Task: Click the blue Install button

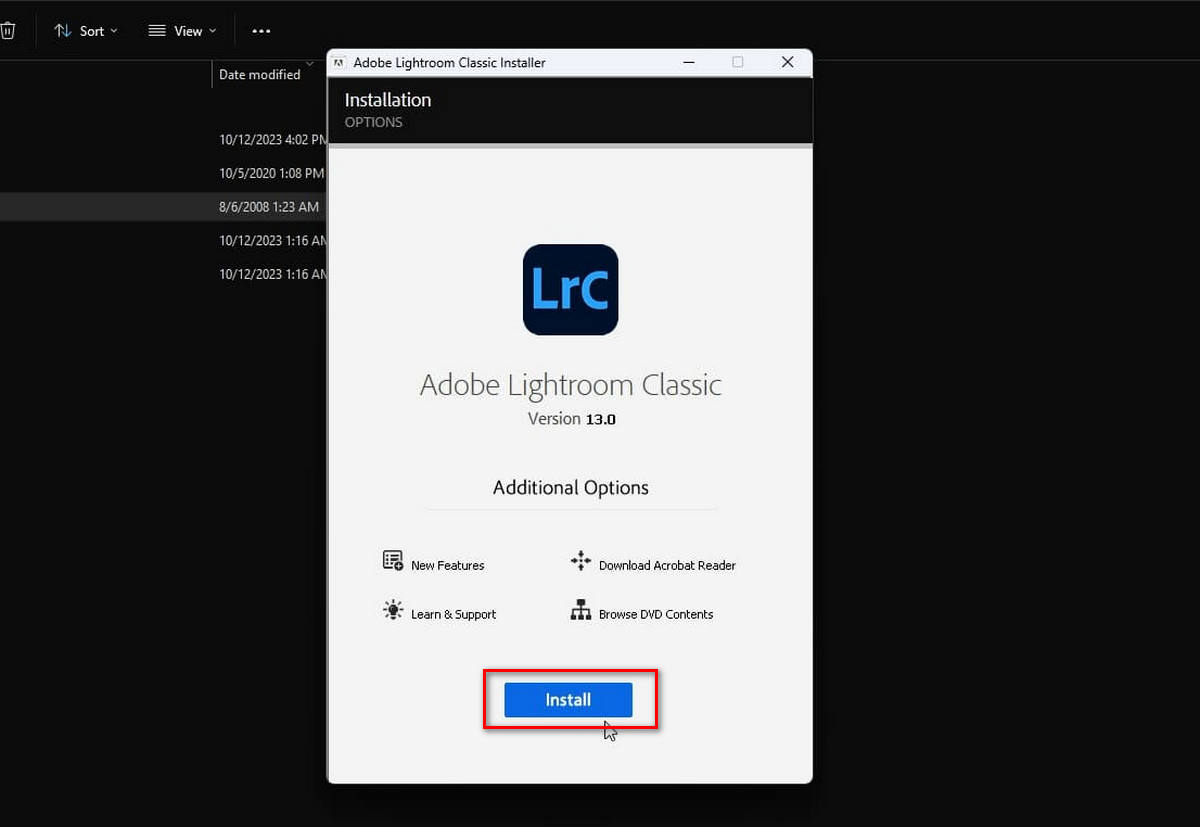Action: tap(568, 700)
